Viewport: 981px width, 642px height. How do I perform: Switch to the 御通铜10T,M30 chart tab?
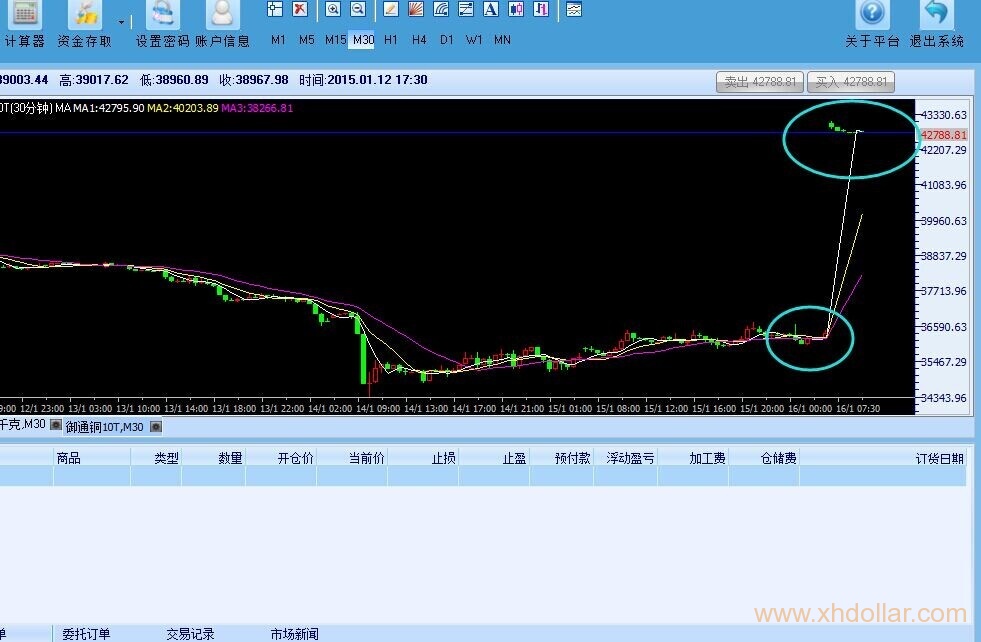point(104,427)
